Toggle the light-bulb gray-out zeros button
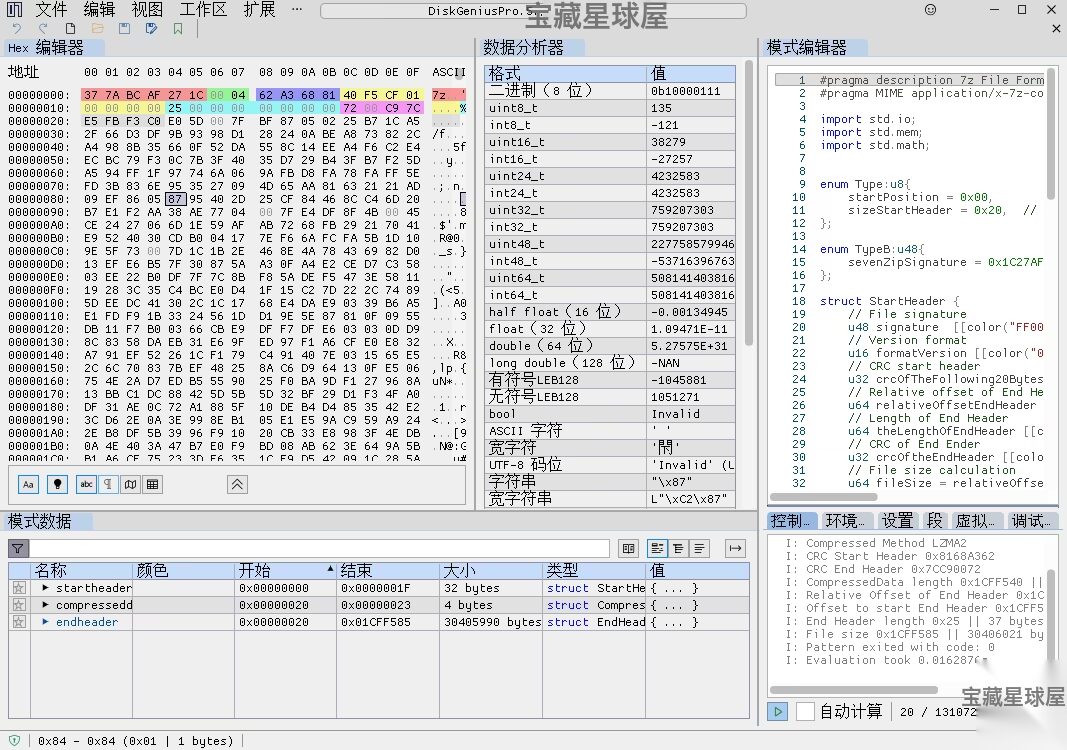Image resolution: width=1067 pixels, height=750 pixels. coord(57,485)
